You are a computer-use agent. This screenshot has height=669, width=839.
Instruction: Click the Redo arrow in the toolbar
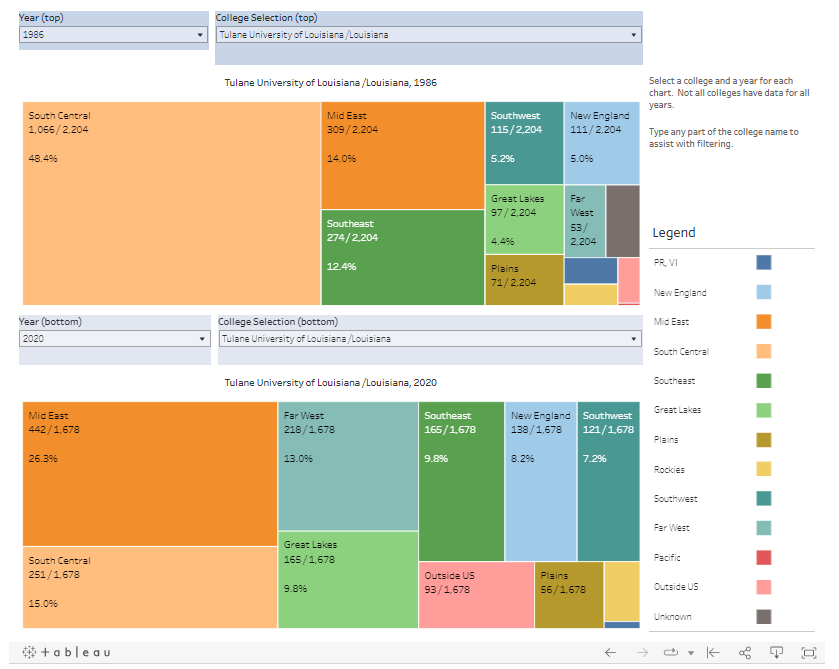tap(643, 652)
